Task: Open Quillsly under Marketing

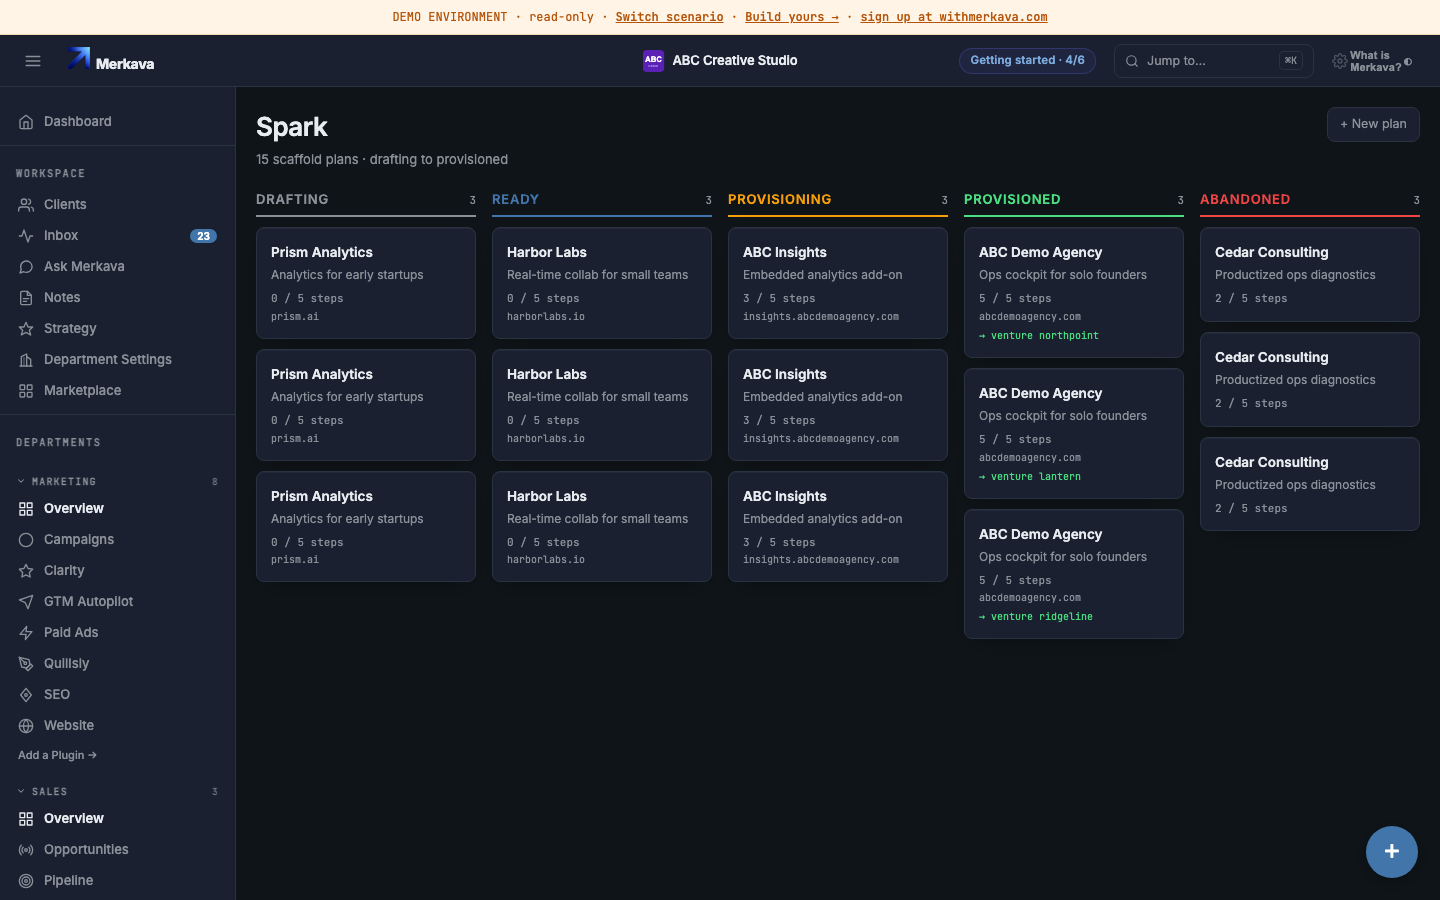Action: click(x=117, y=664)
